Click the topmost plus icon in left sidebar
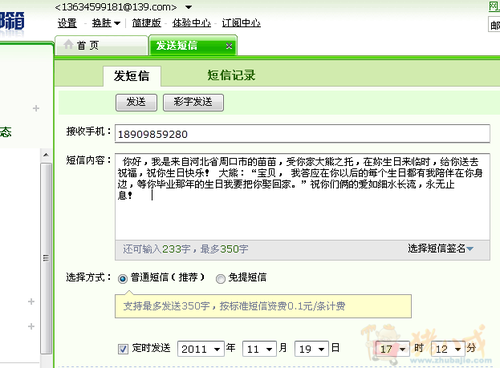 (x=36, y=108)
